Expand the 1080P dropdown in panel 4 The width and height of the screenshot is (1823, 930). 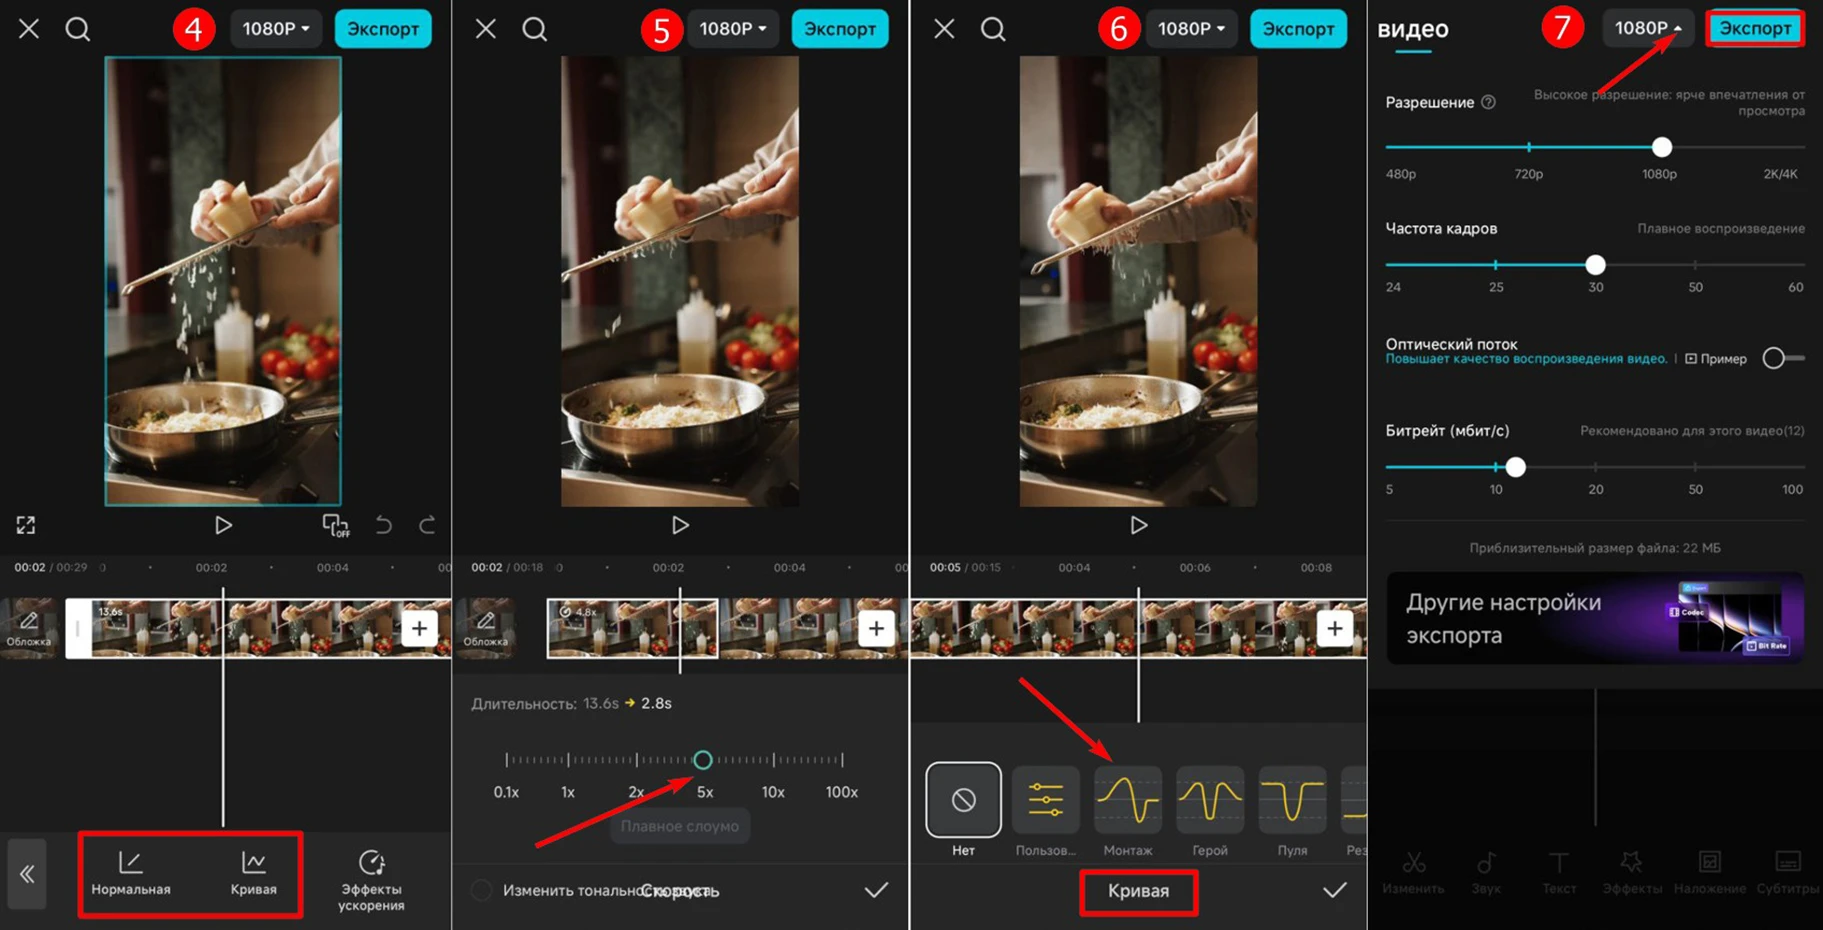point(276,29)
